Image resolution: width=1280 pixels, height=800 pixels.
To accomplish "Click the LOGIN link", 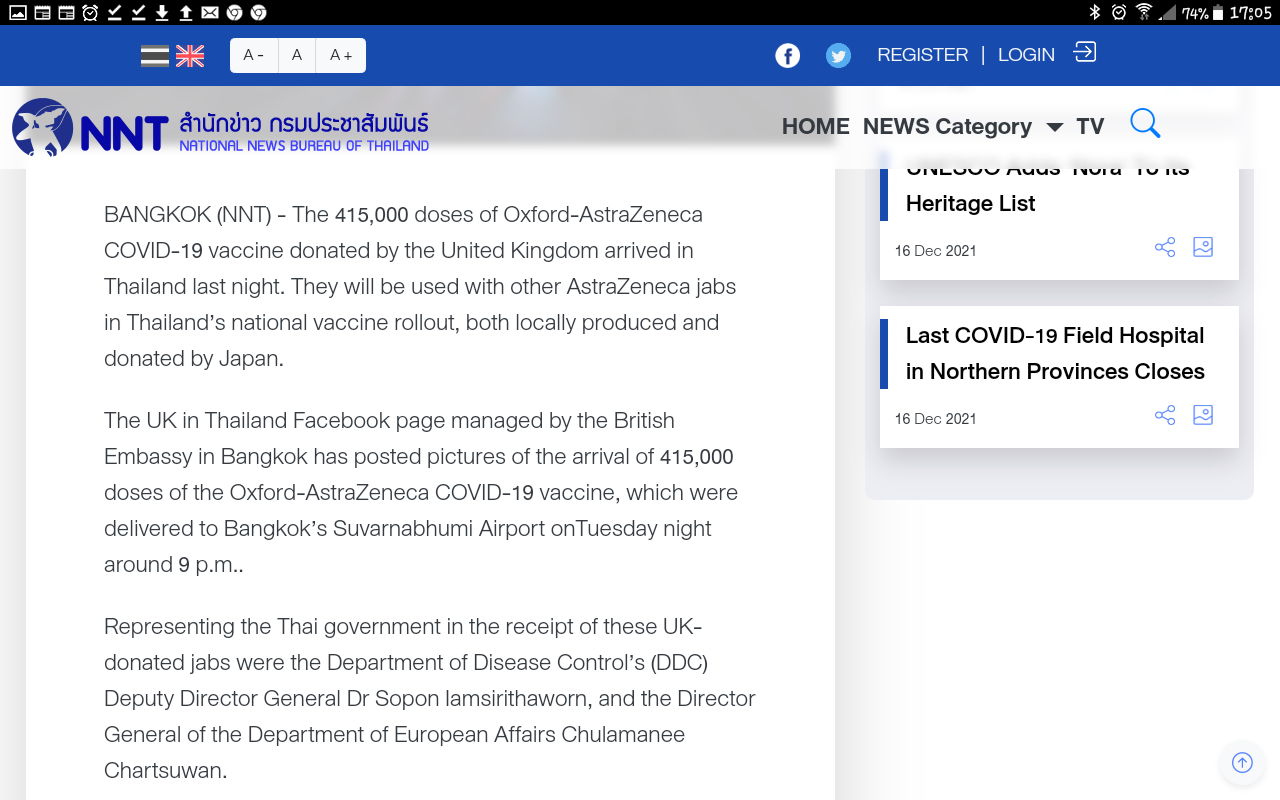I will click(1026, 55).
